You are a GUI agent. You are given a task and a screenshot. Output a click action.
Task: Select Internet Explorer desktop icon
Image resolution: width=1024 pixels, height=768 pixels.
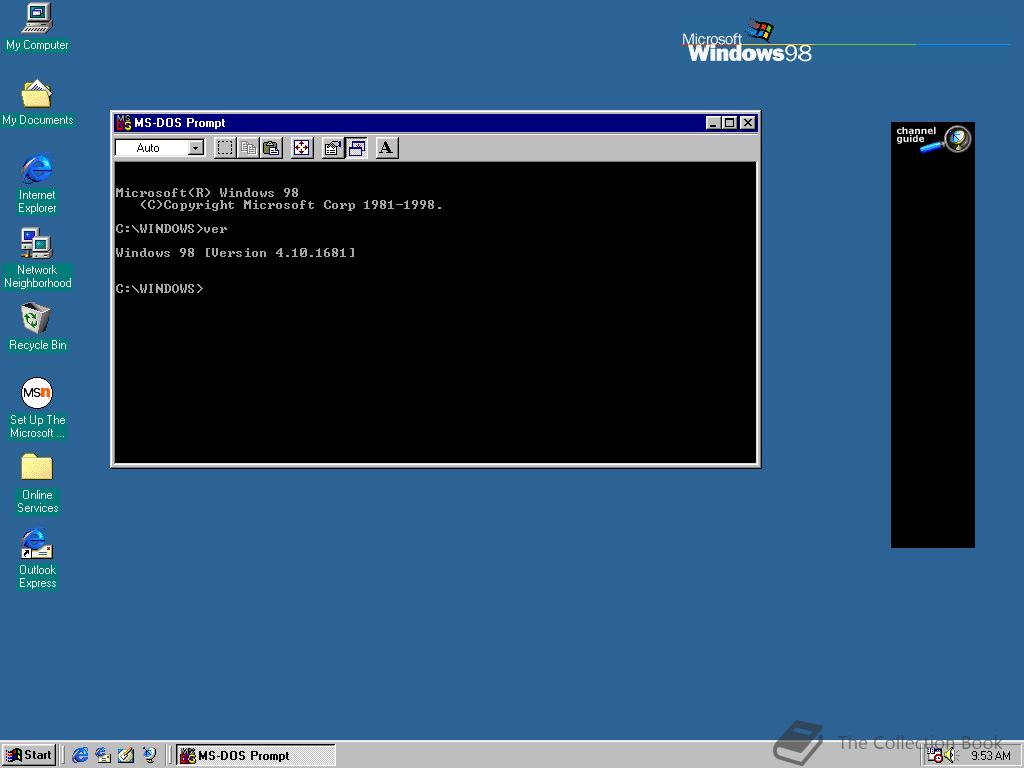coord(37,185)
